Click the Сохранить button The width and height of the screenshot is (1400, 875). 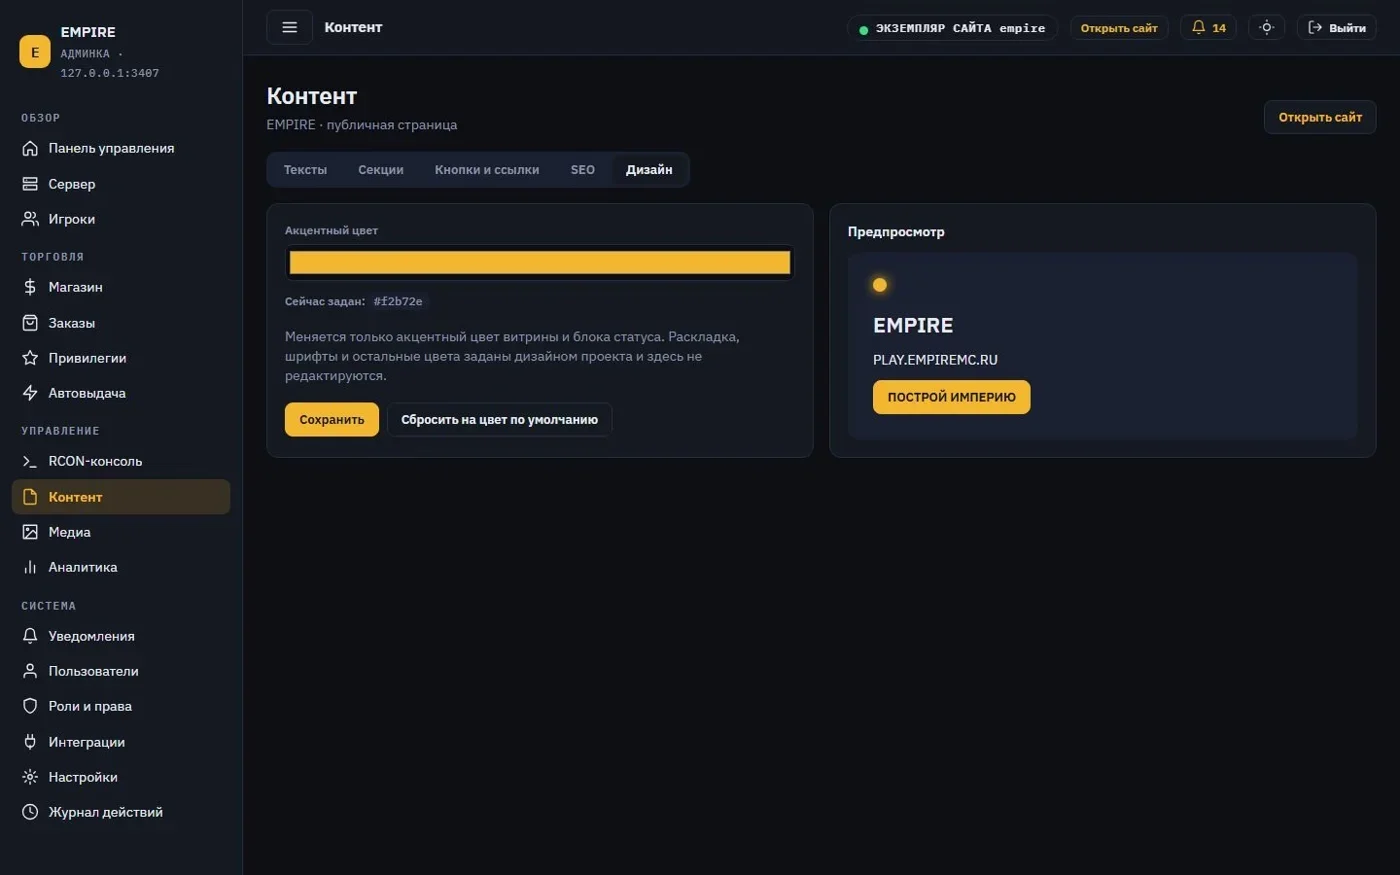(x=332, y=420)
